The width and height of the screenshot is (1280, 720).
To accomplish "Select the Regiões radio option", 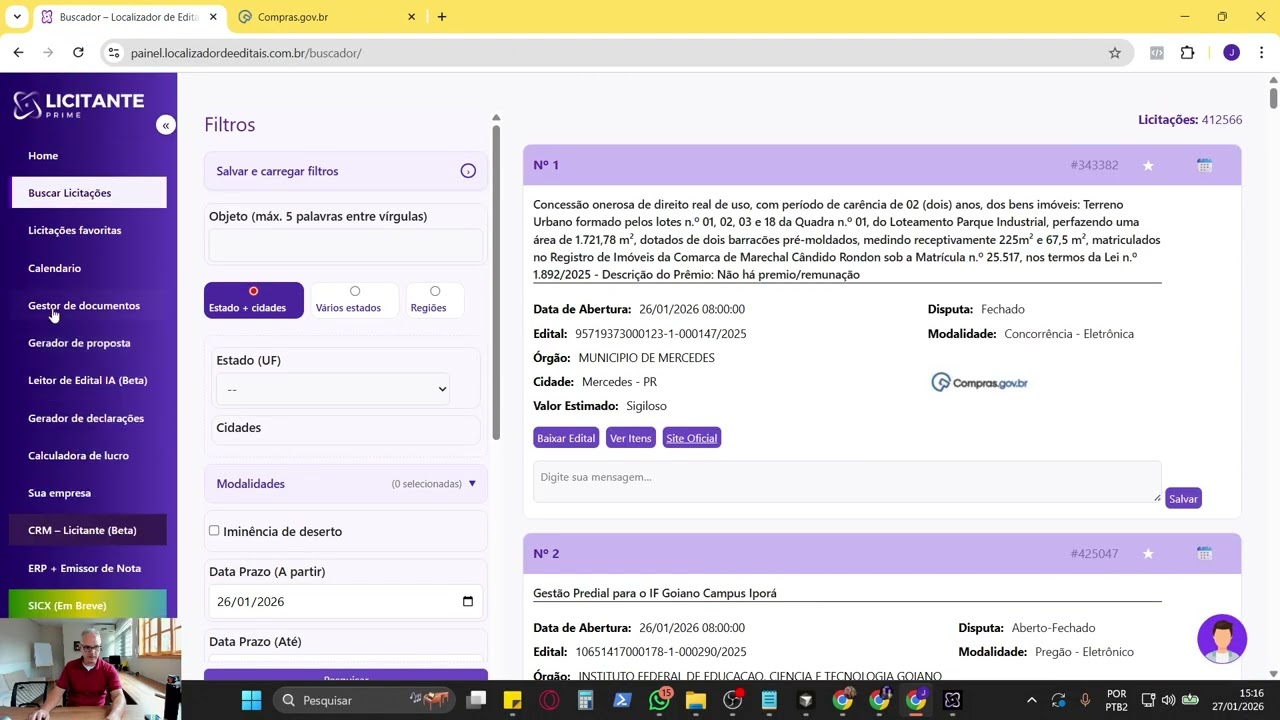I will click(435, 291).
